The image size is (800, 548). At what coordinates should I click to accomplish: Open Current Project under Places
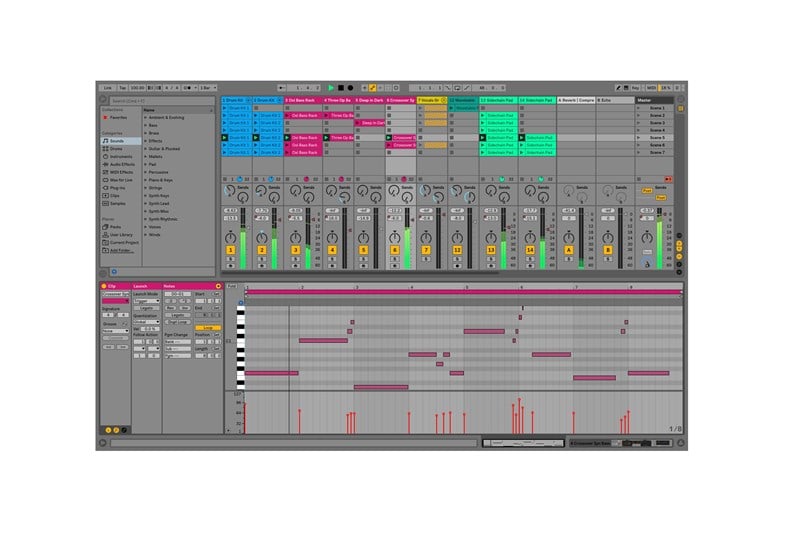click(x=123, y=242)
